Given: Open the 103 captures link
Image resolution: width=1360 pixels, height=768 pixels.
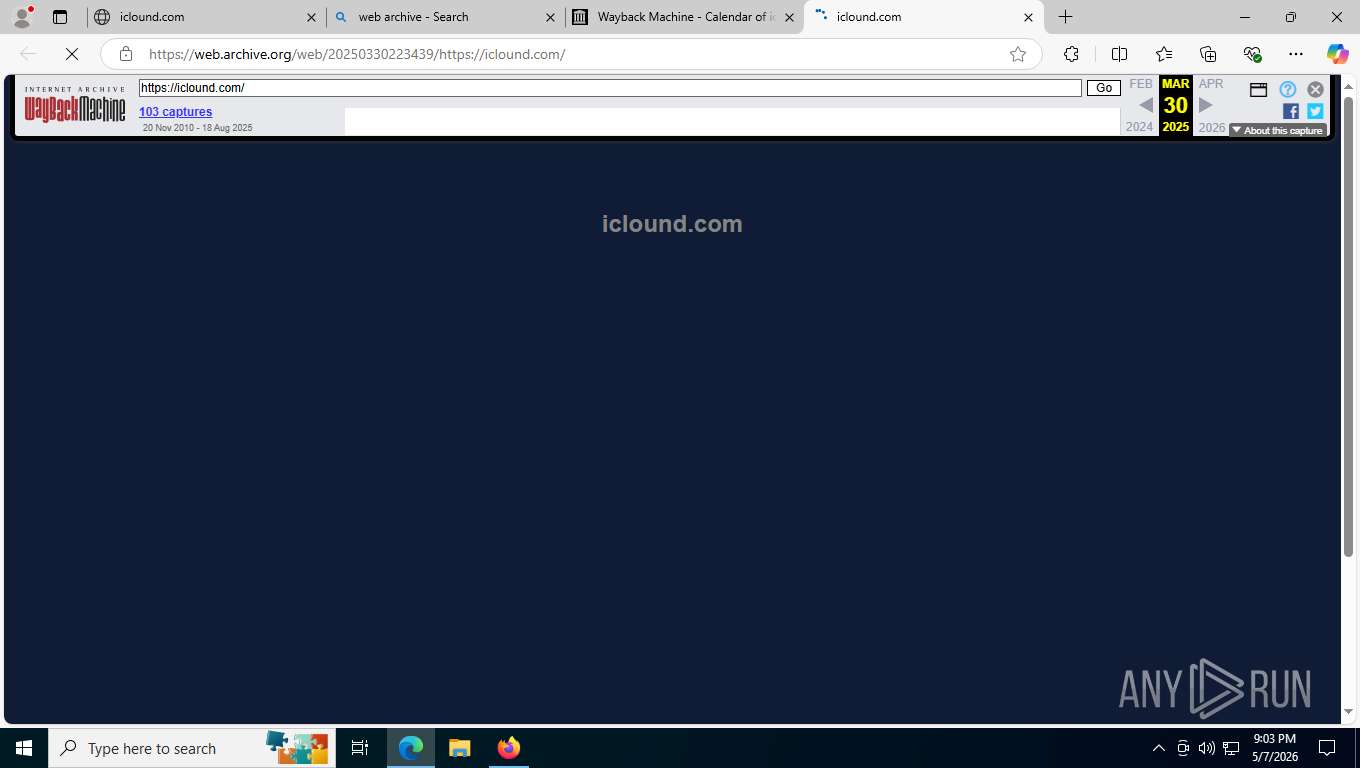Looking at the screenshot, I should tap(176, 112).
